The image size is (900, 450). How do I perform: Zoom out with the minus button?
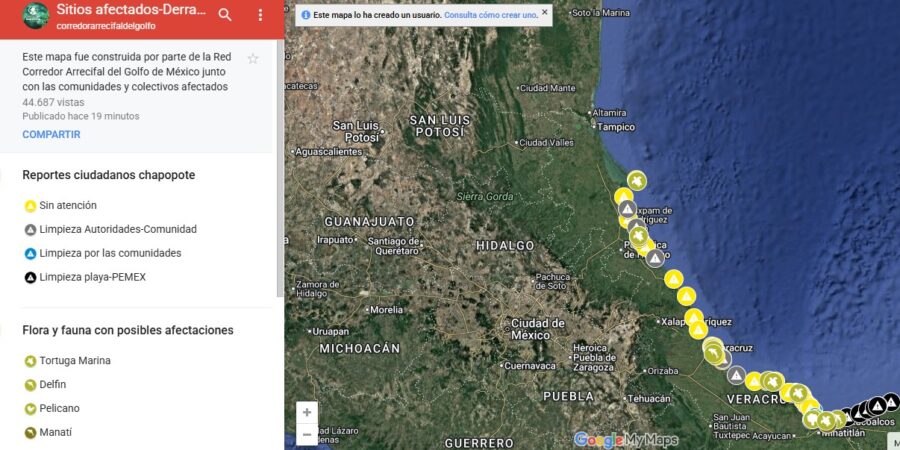point(307,434)
